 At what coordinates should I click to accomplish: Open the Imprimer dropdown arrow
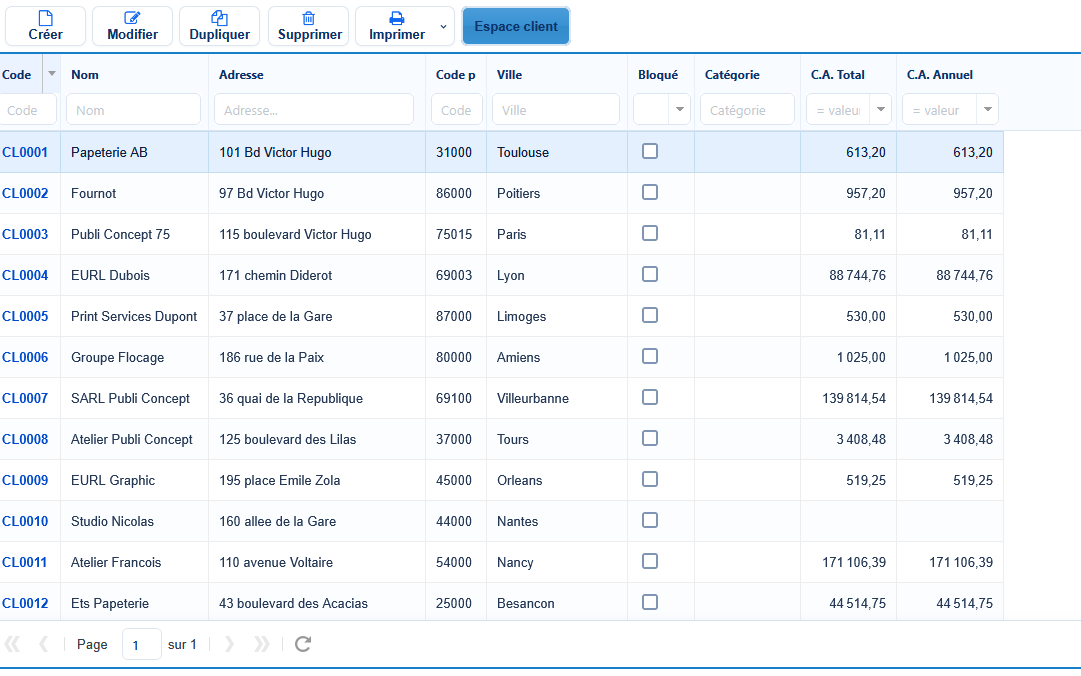click(443, 26)
